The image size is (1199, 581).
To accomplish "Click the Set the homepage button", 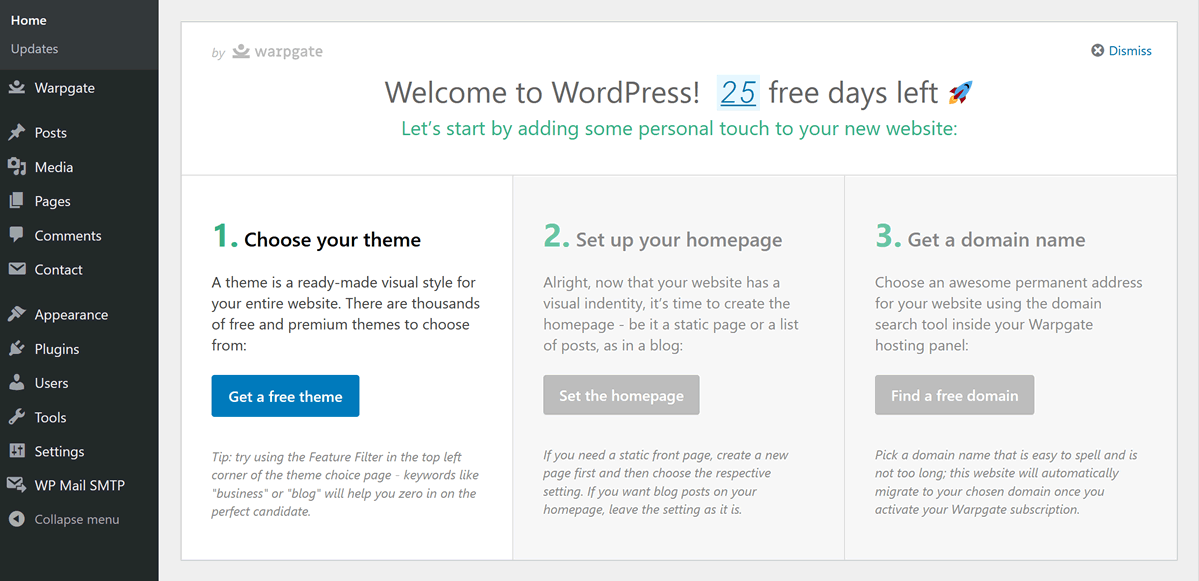I will [621, 395].
